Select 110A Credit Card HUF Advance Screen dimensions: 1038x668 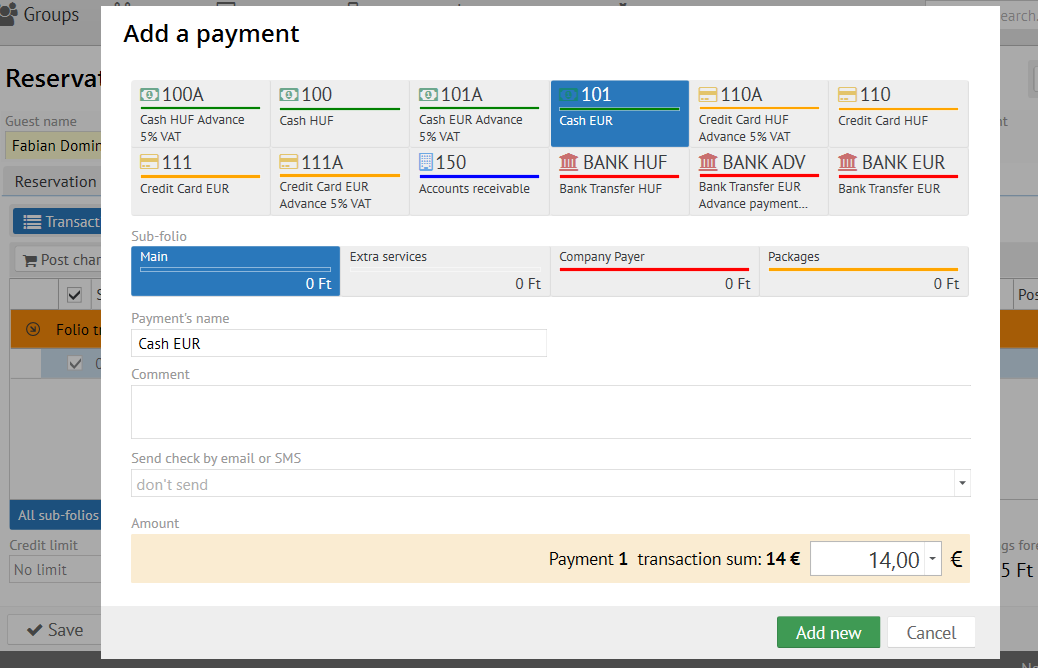pos(758,113)
